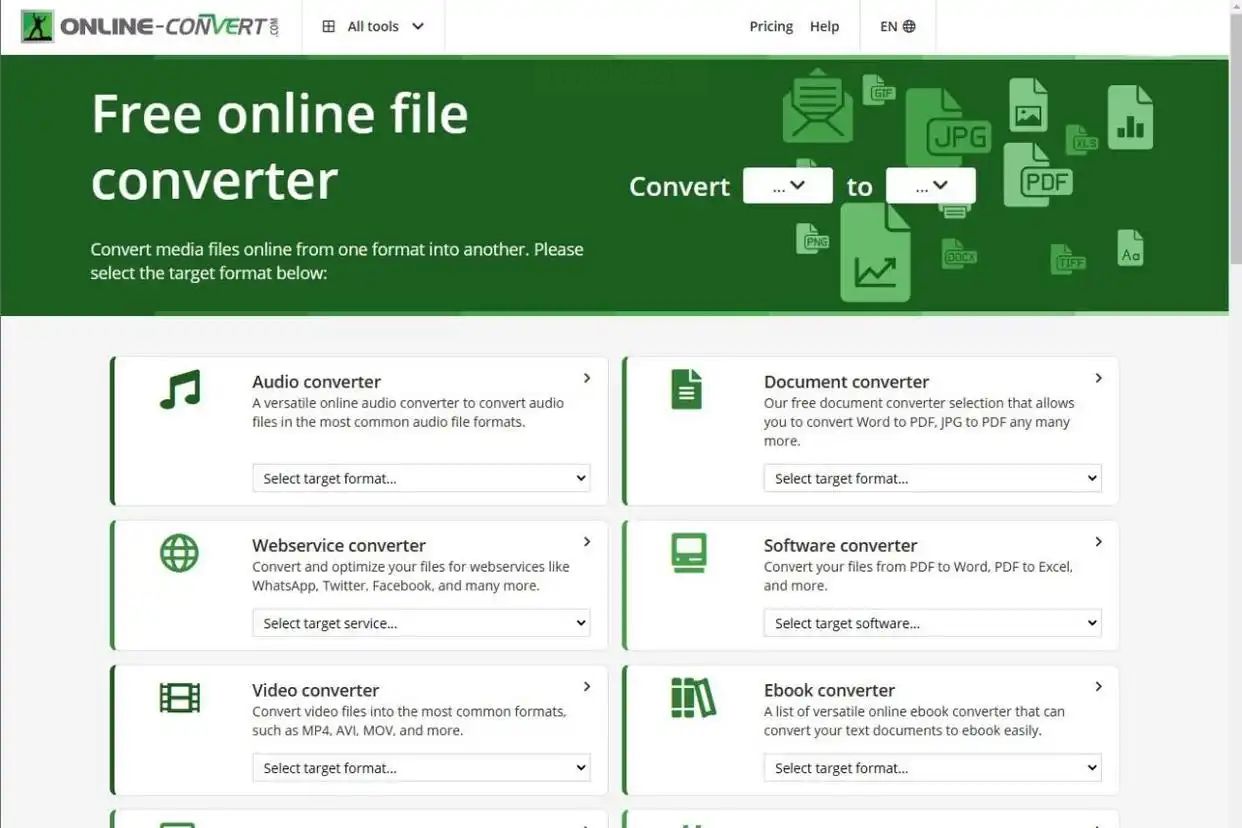Expand the Ebook converter arrow chevron
Viewport: 1242px width, 828px height.
pos(1098,687)
